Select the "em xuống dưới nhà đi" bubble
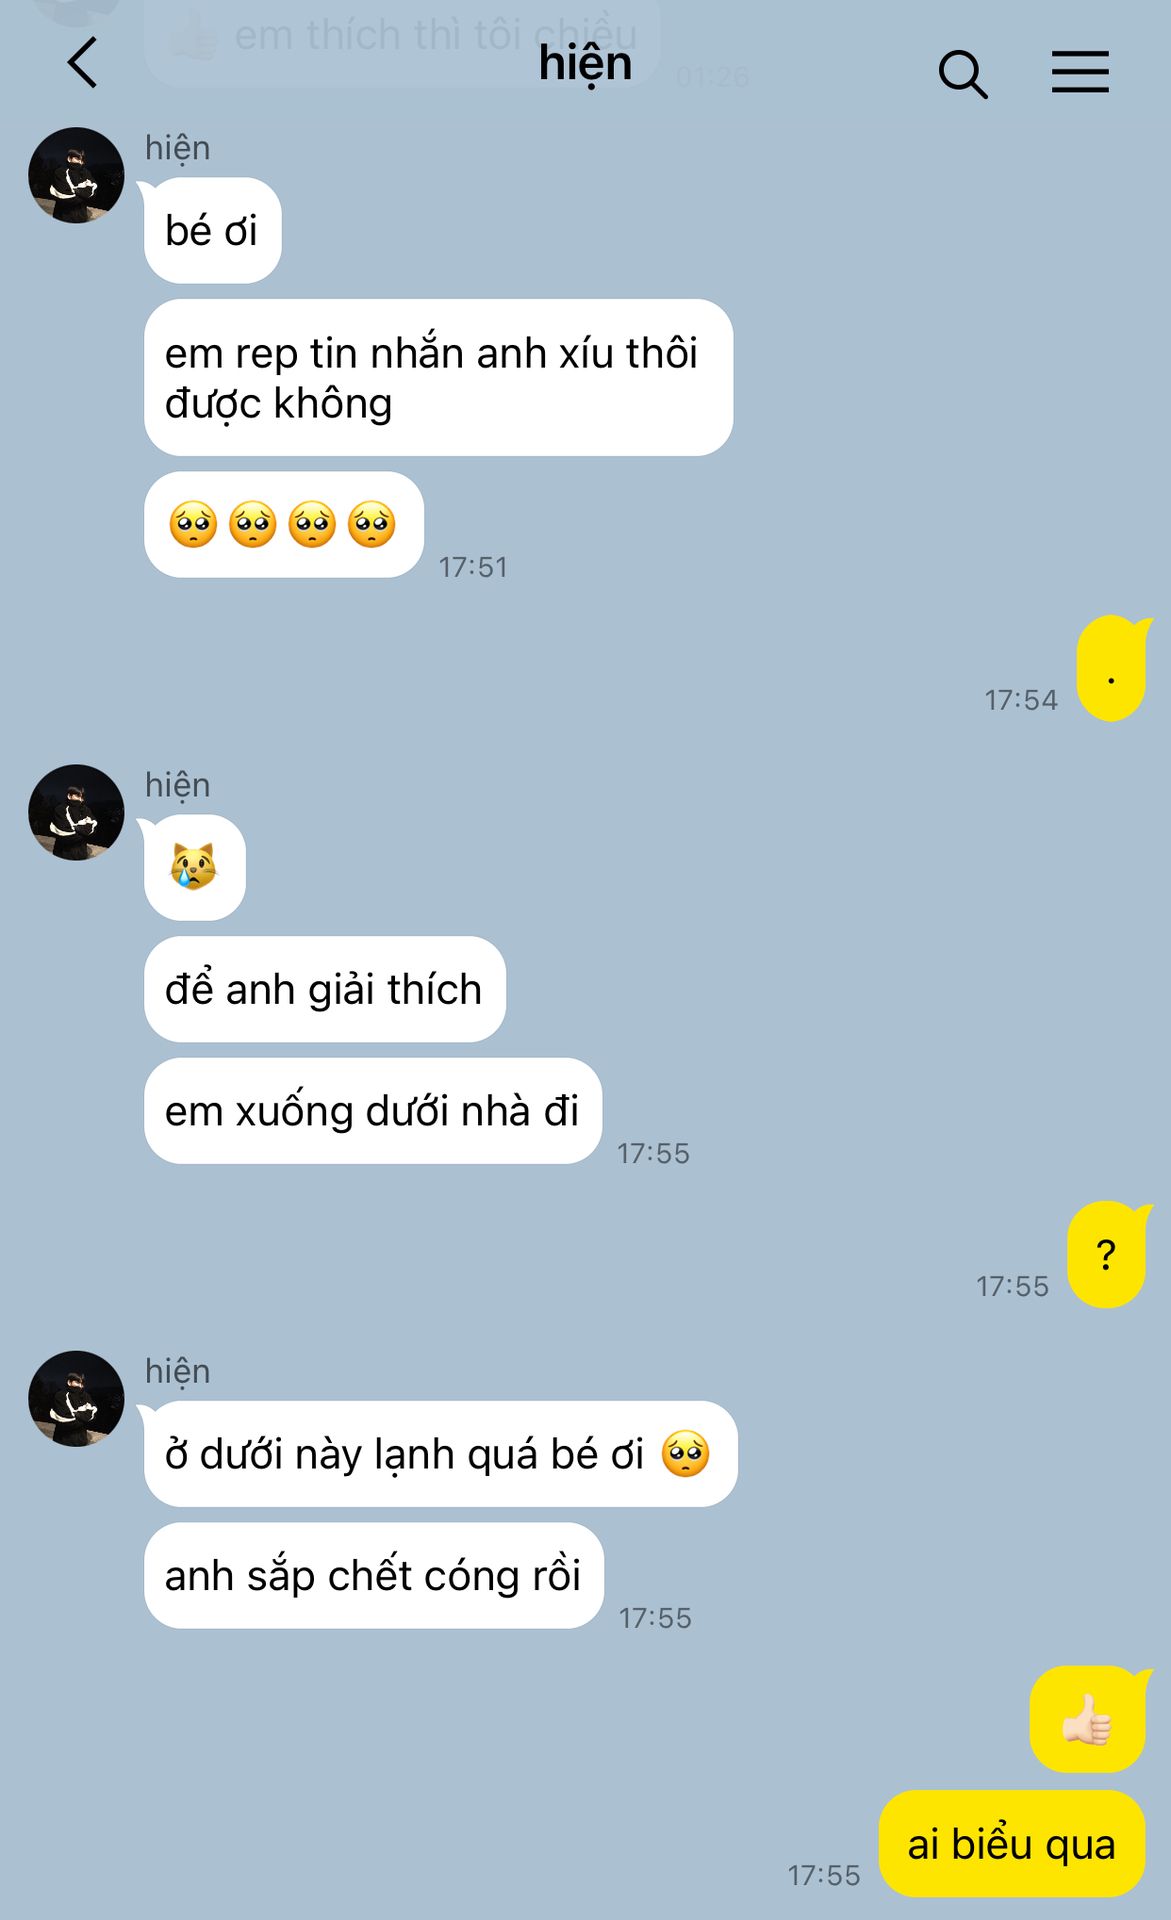Screen dimensions: 1171x1920 pyautogui.click(x=372, y=1111)
